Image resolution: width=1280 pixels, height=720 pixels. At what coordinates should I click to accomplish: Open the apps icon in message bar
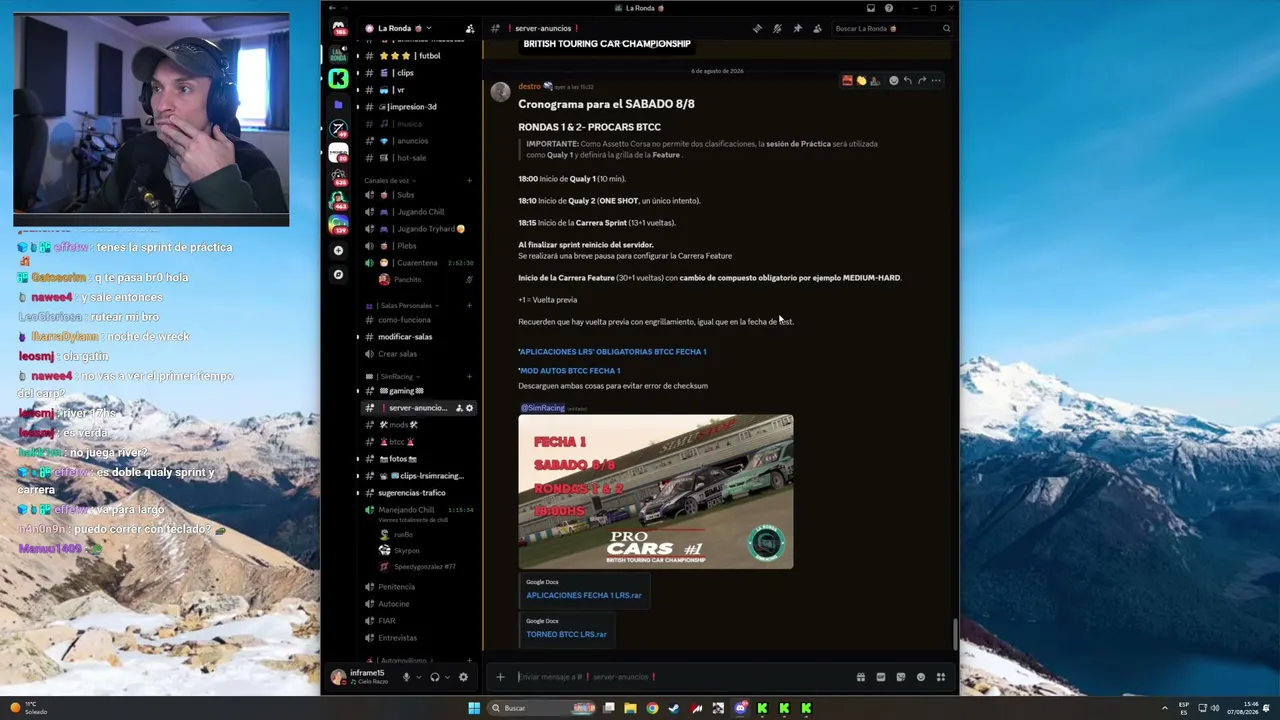940,677
